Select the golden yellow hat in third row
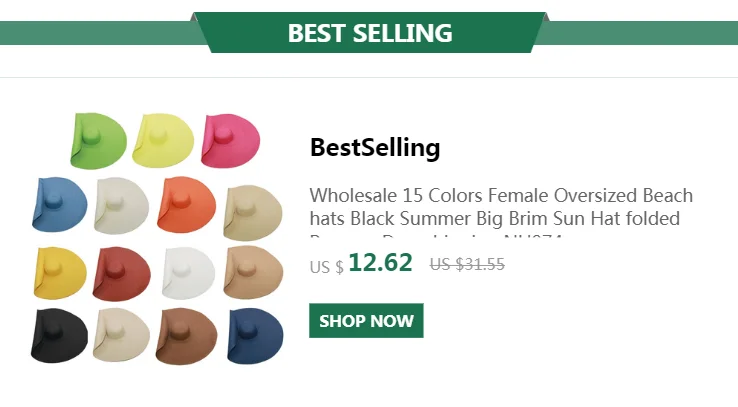The image size is (738, 407). (60, 270)
